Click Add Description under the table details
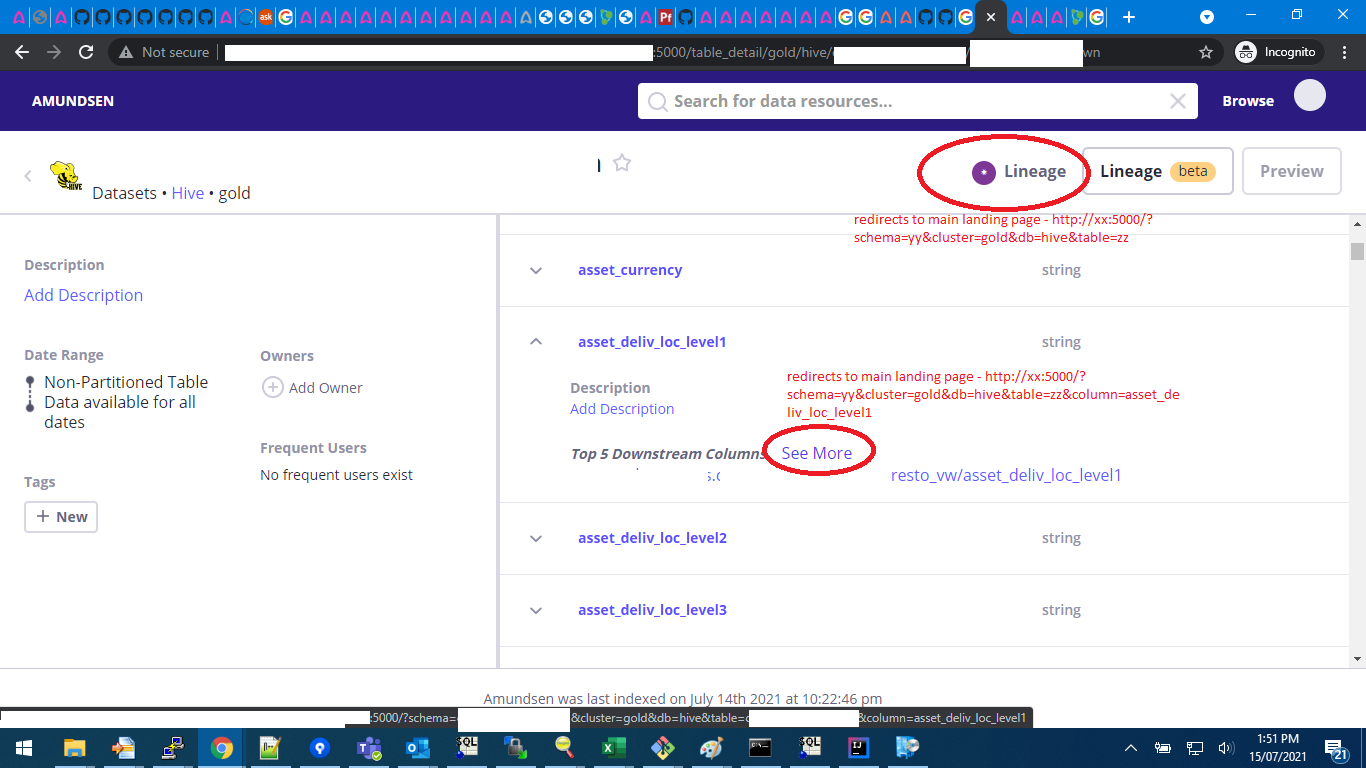Viewport: 1366px width, 768px height. [83, 295]
